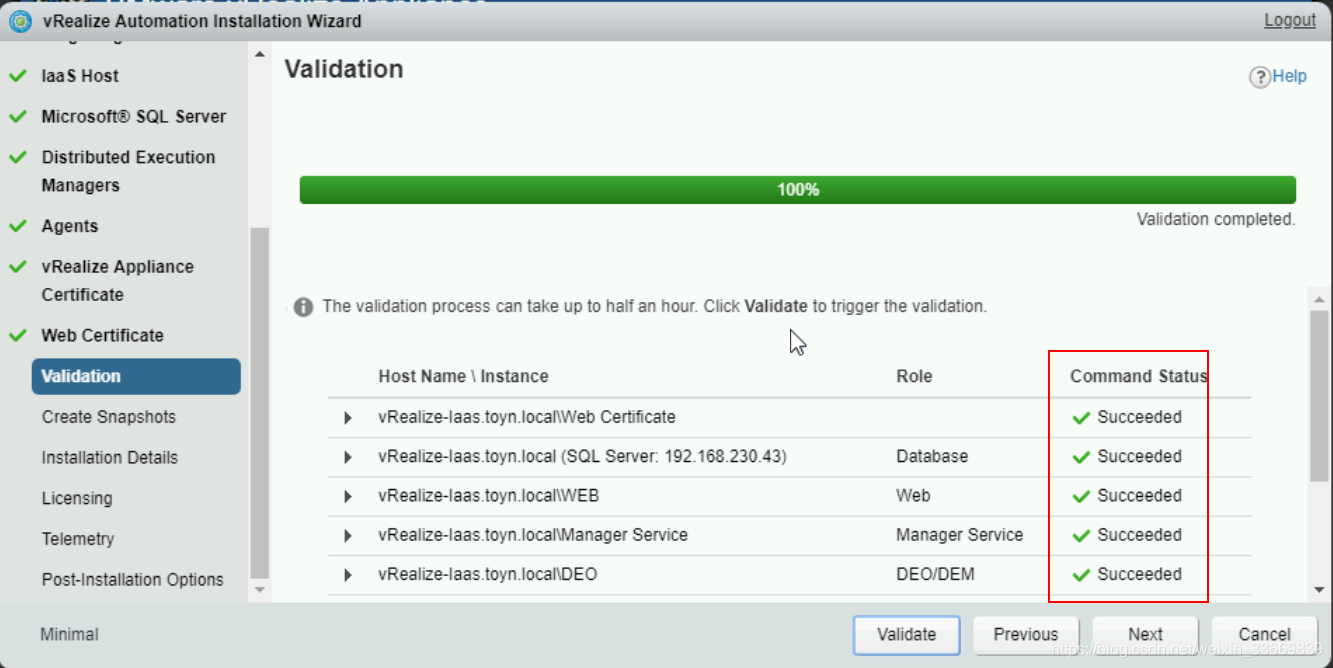Click the Role column header
This screenshot has width=1333, height=668.
click(914, 377)
